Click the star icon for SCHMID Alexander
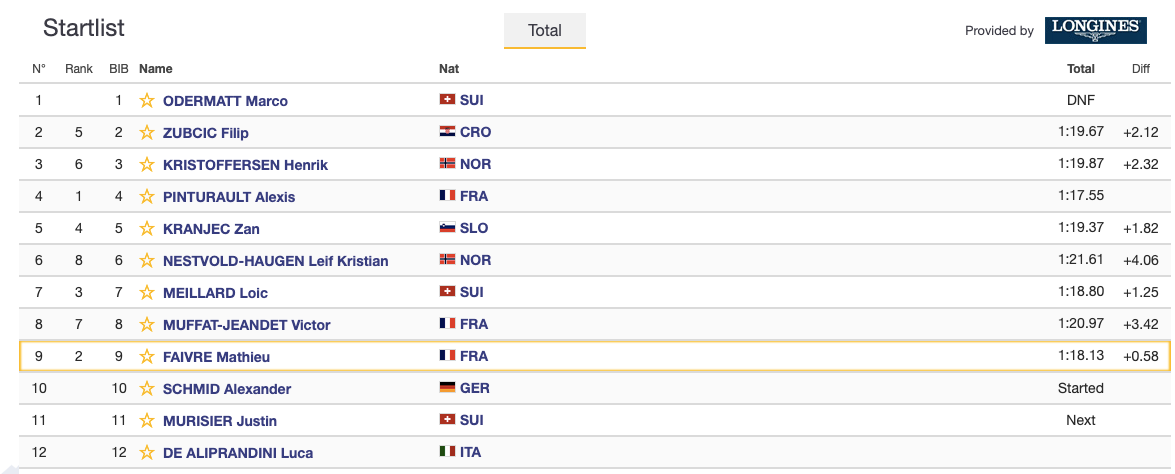 [x=147, y=388]
